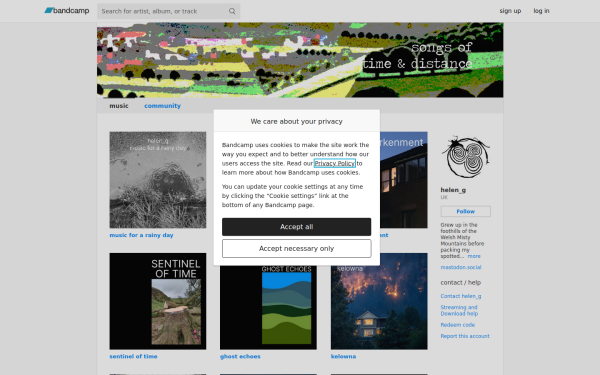600x375 pixels.
Task: Open the Sentinel of Time album cover
Action: click(x=158, y=301)
